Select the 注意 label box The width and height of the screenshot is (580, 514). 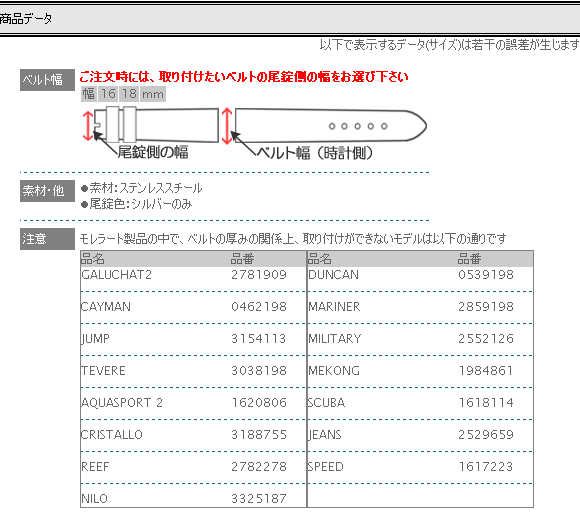tap(47, 239)
